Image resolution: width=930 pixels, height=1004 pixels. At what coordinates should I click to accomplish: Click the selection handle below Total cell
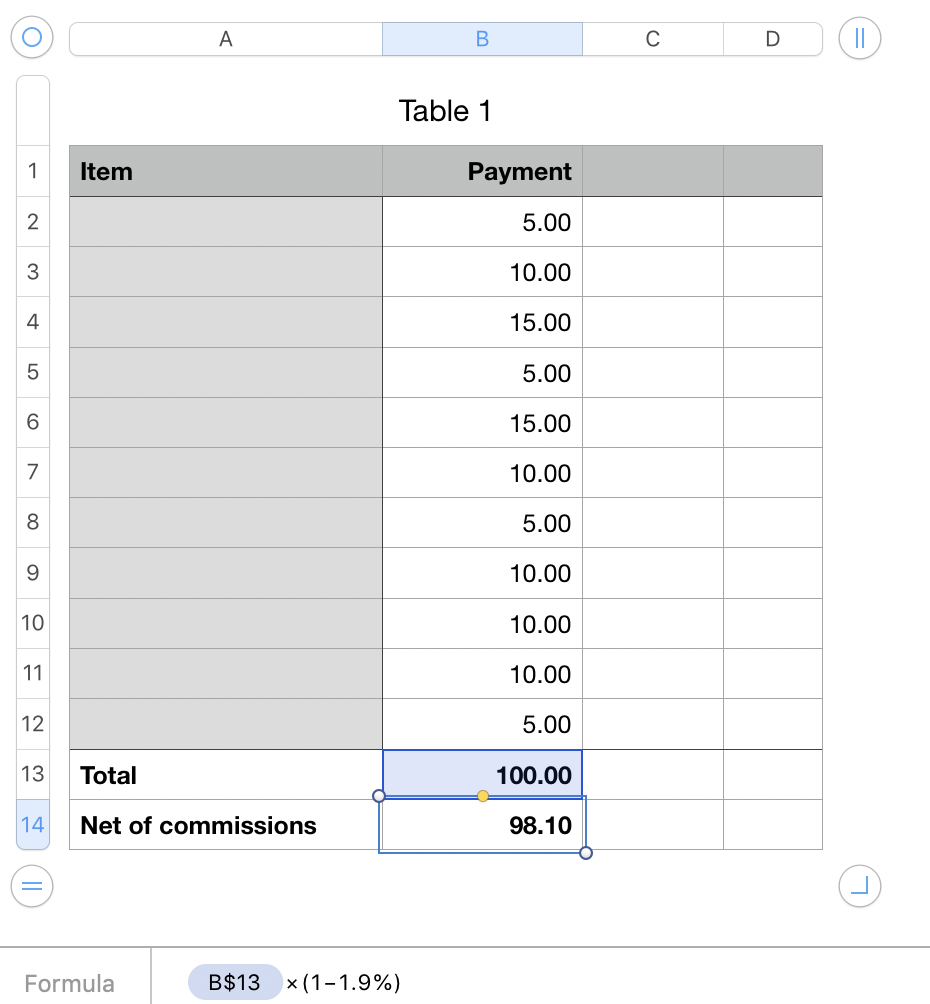[x=378, y=796]
